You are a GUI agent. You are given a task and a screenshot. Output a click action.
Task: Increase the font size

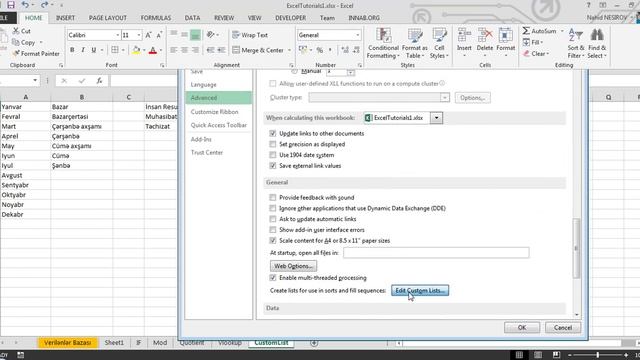[x=149, y=35]
